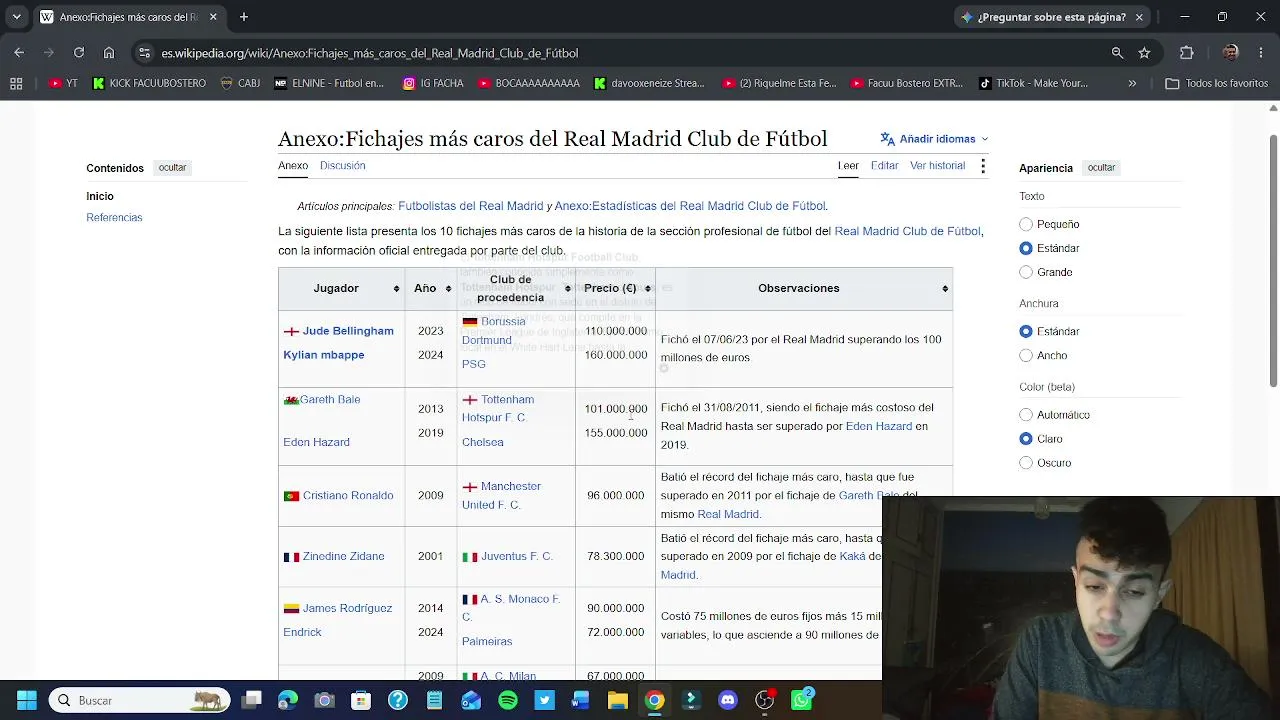Select the Estándar text size option
Screen dimensions: 1280x720
pos(1026,248)
